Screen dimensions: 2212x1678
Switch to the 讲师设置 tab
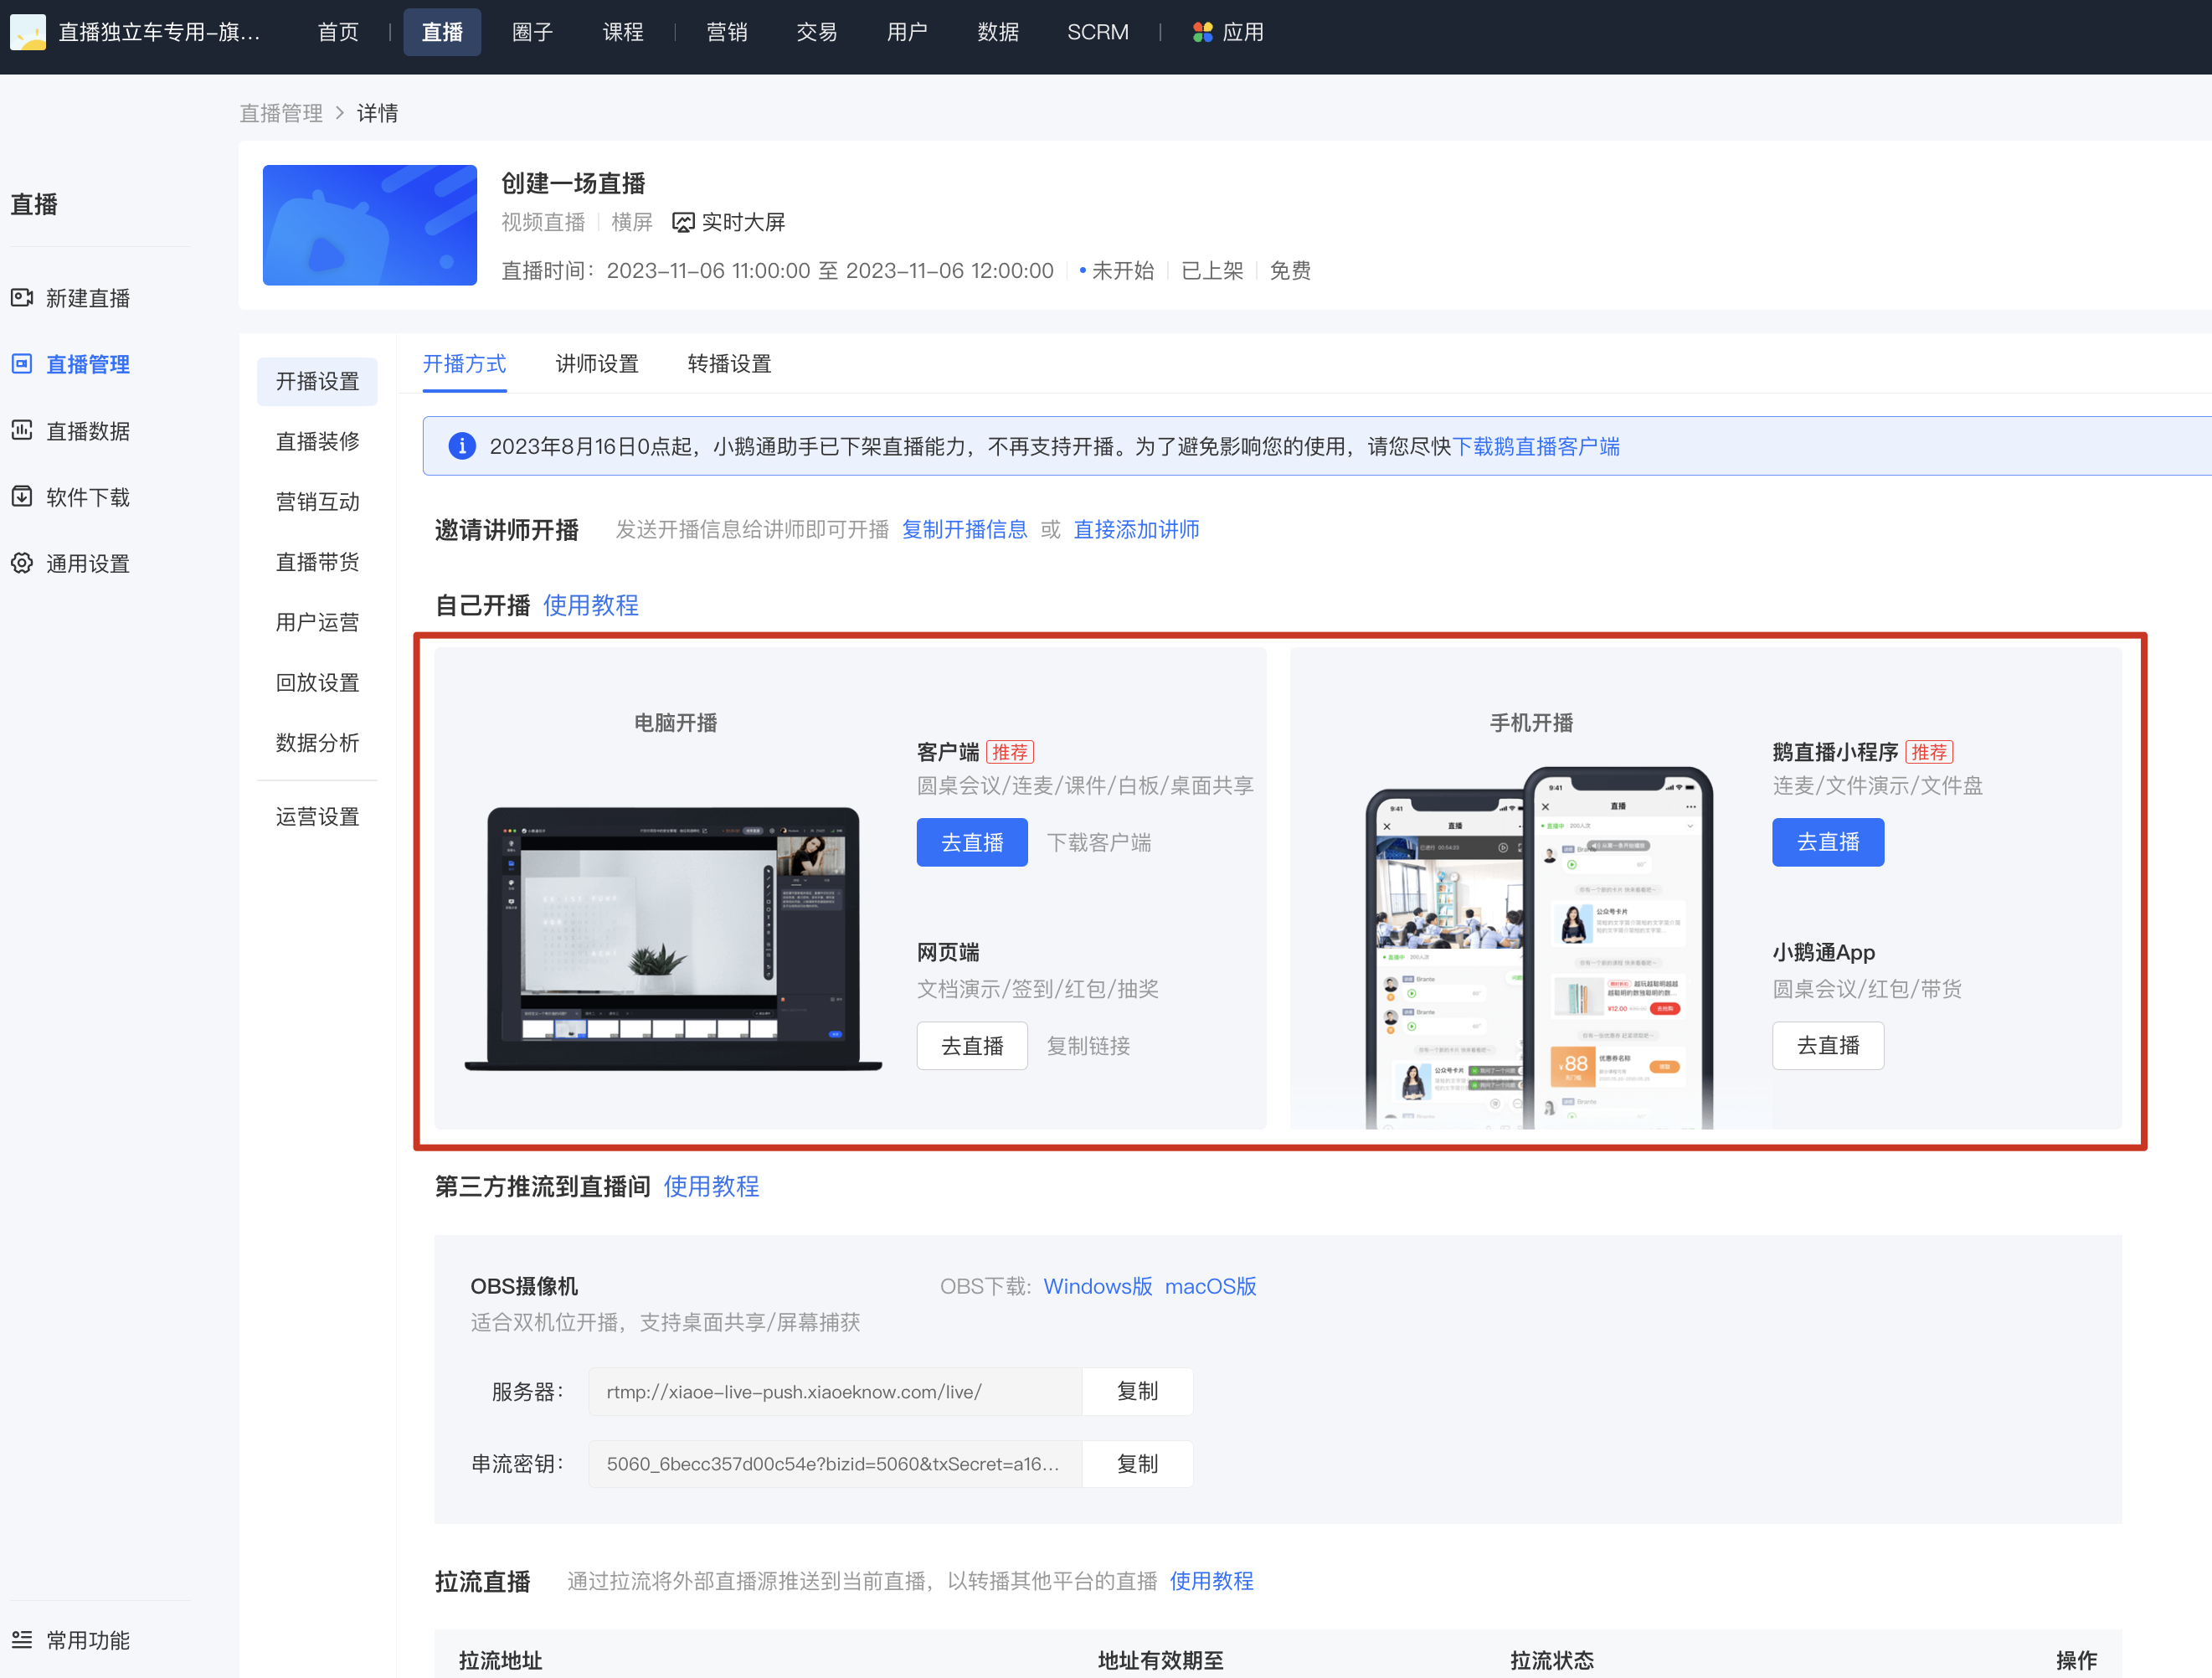[597, 364]
